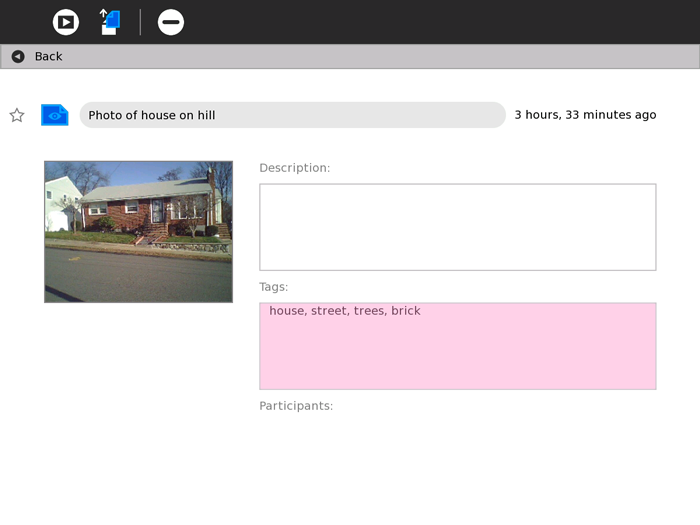Click the 'Description:' label
Image resolution: width=700 pixels, height=525 pixels.
point(295,168)
